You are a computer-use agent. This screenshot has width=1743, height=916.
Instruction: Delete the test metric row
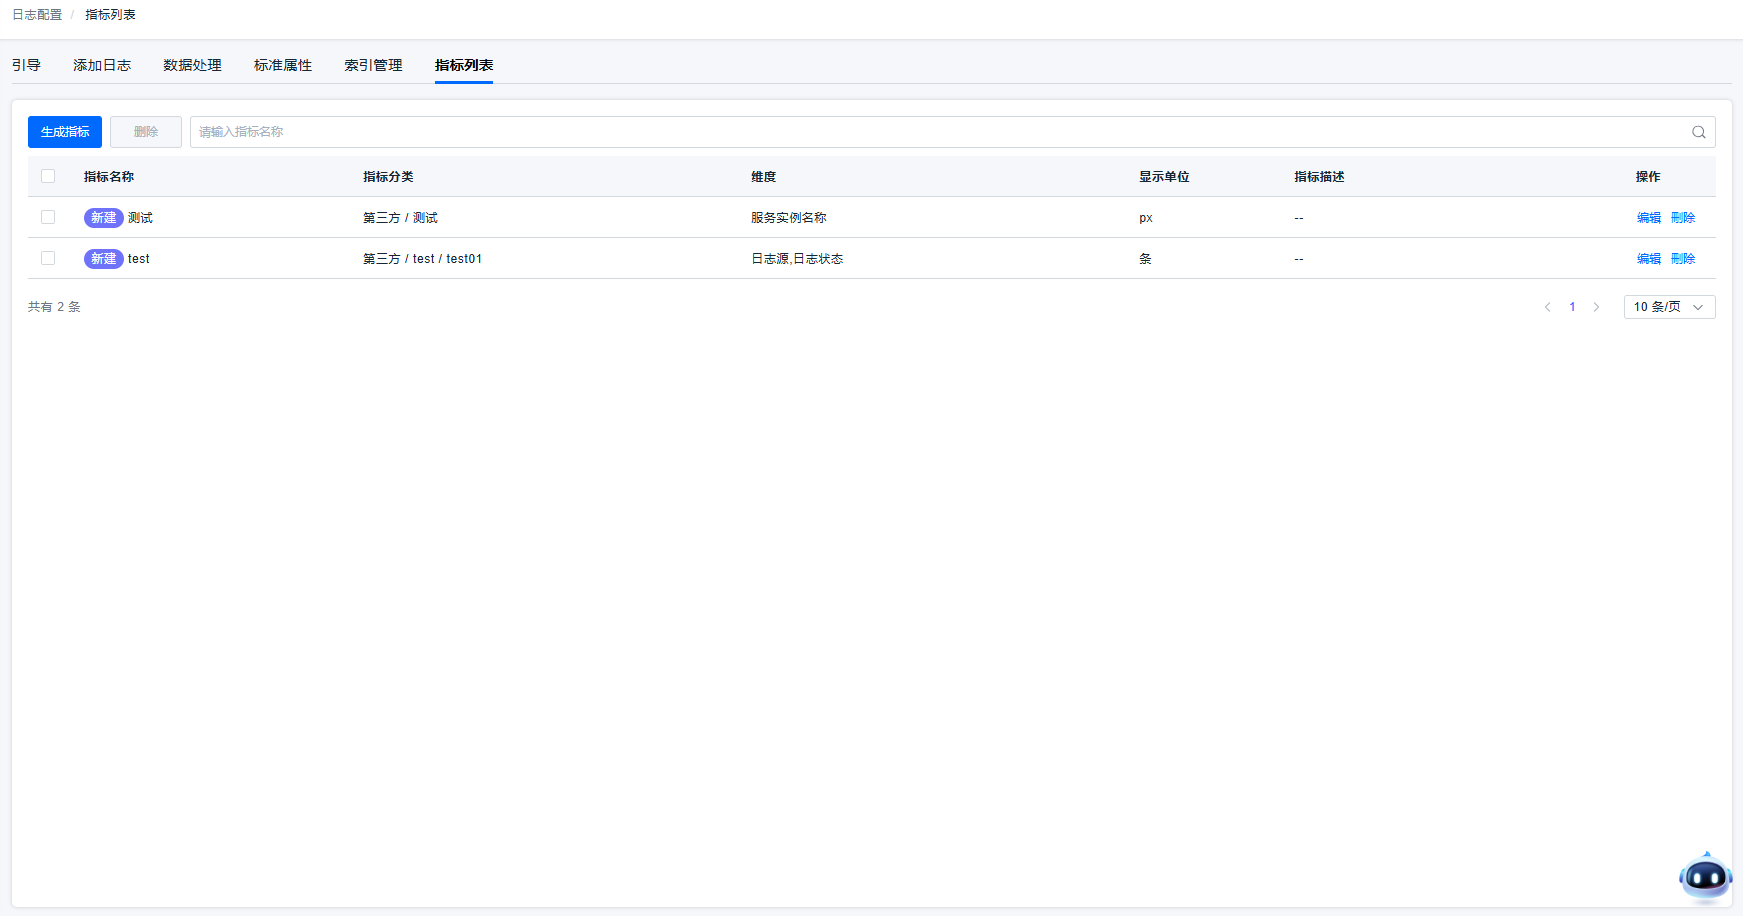pos(1682,259)
